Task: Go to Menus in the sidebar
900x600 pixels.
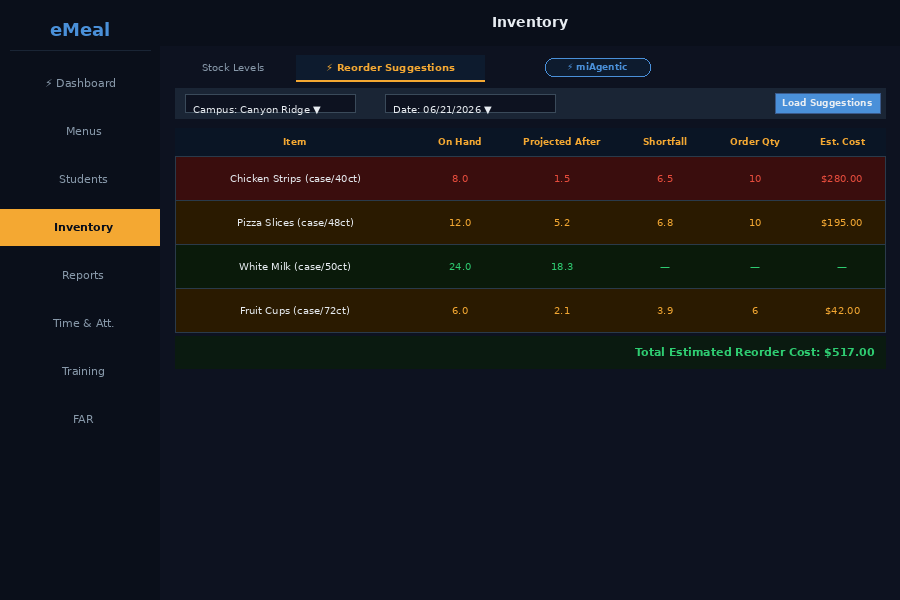Action: (x=80, y=131)
